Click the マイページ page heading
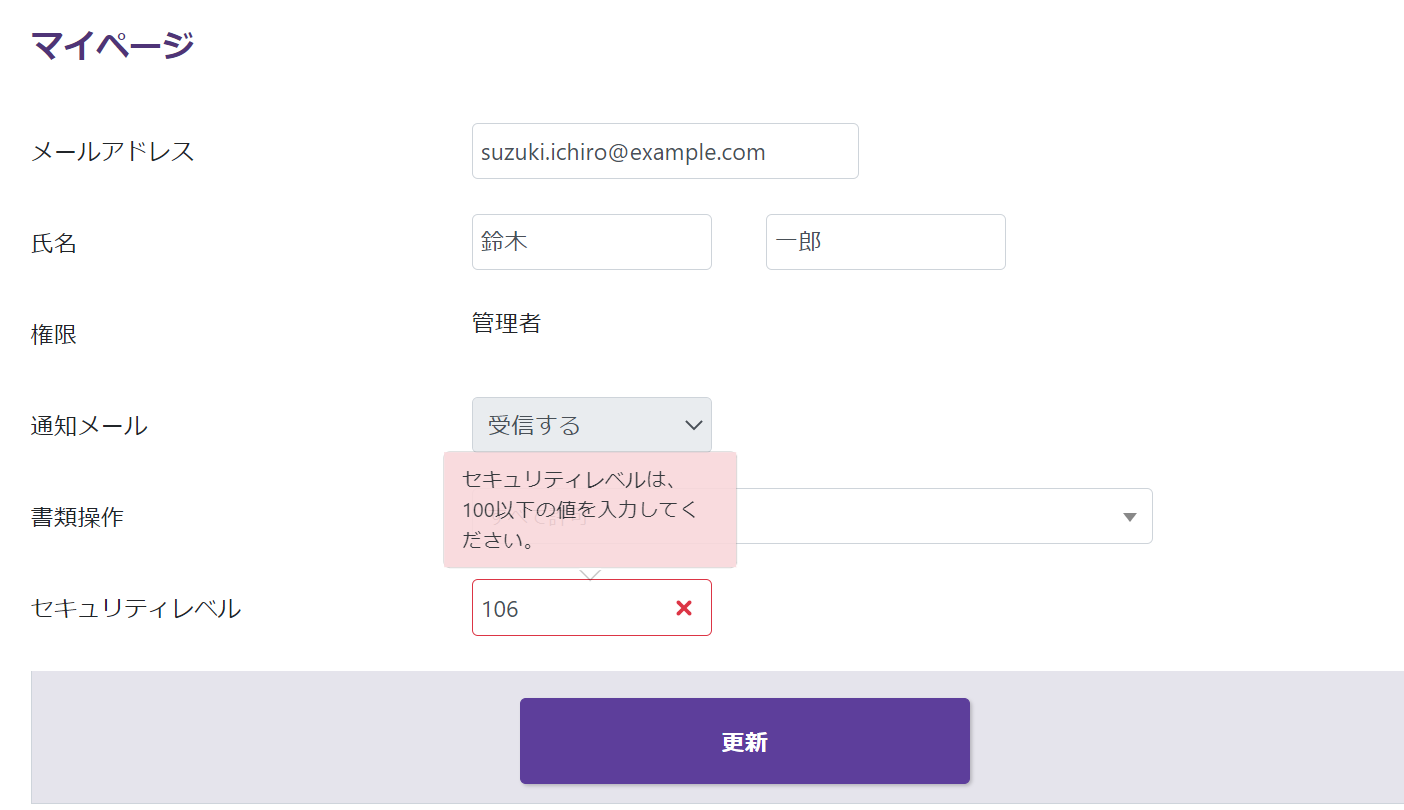 112,46
